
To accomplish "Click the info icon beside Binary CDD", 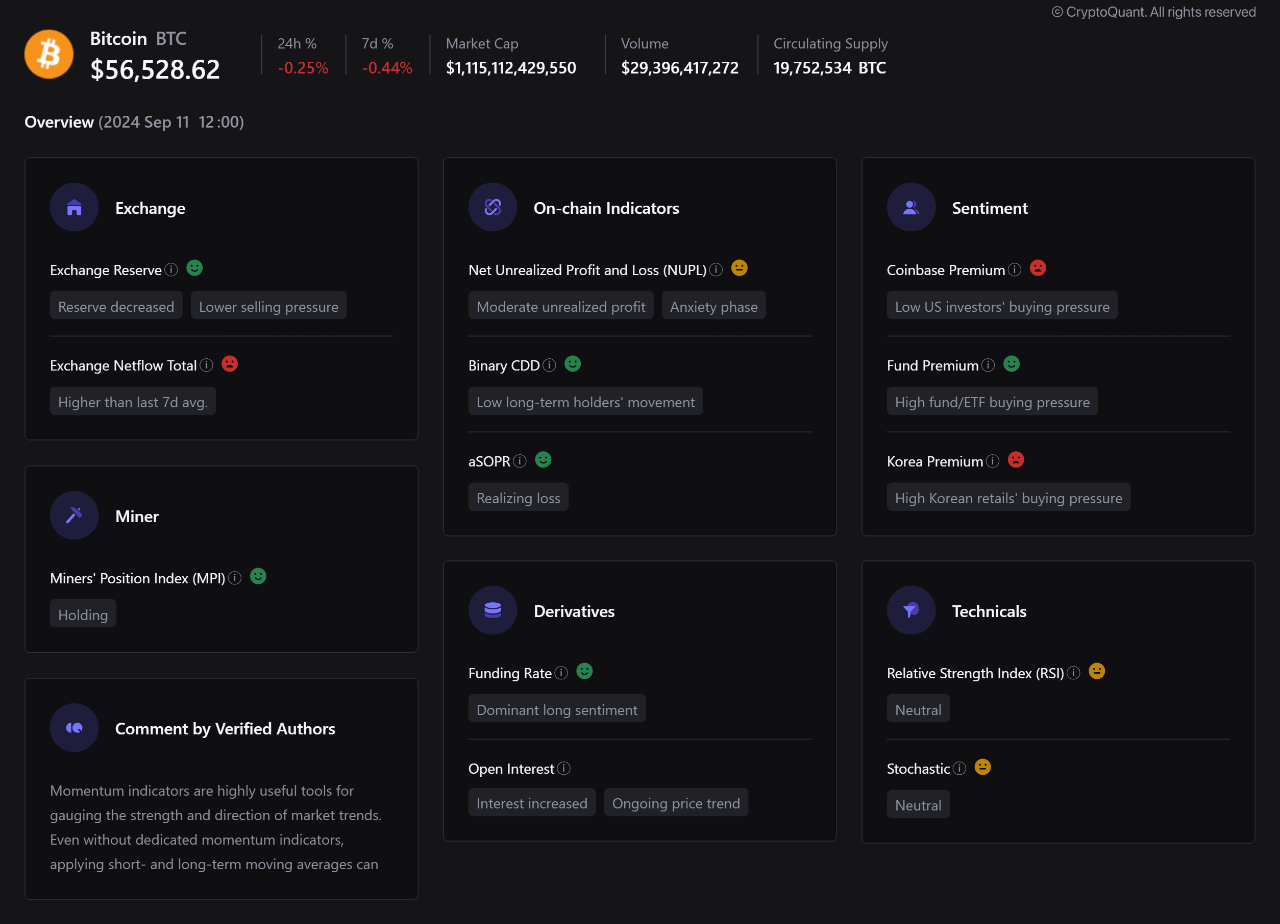I will coord(549,366).
